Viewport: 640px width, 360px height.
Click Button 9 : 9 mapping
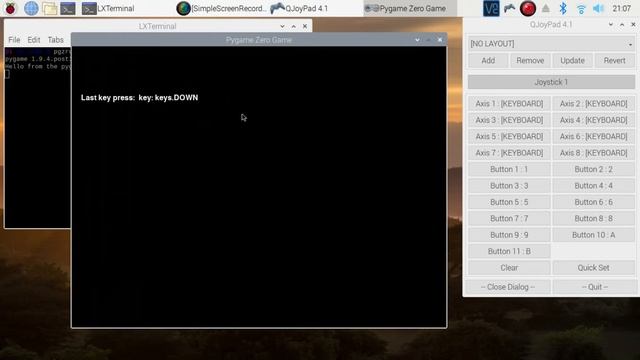coord(509,235)
